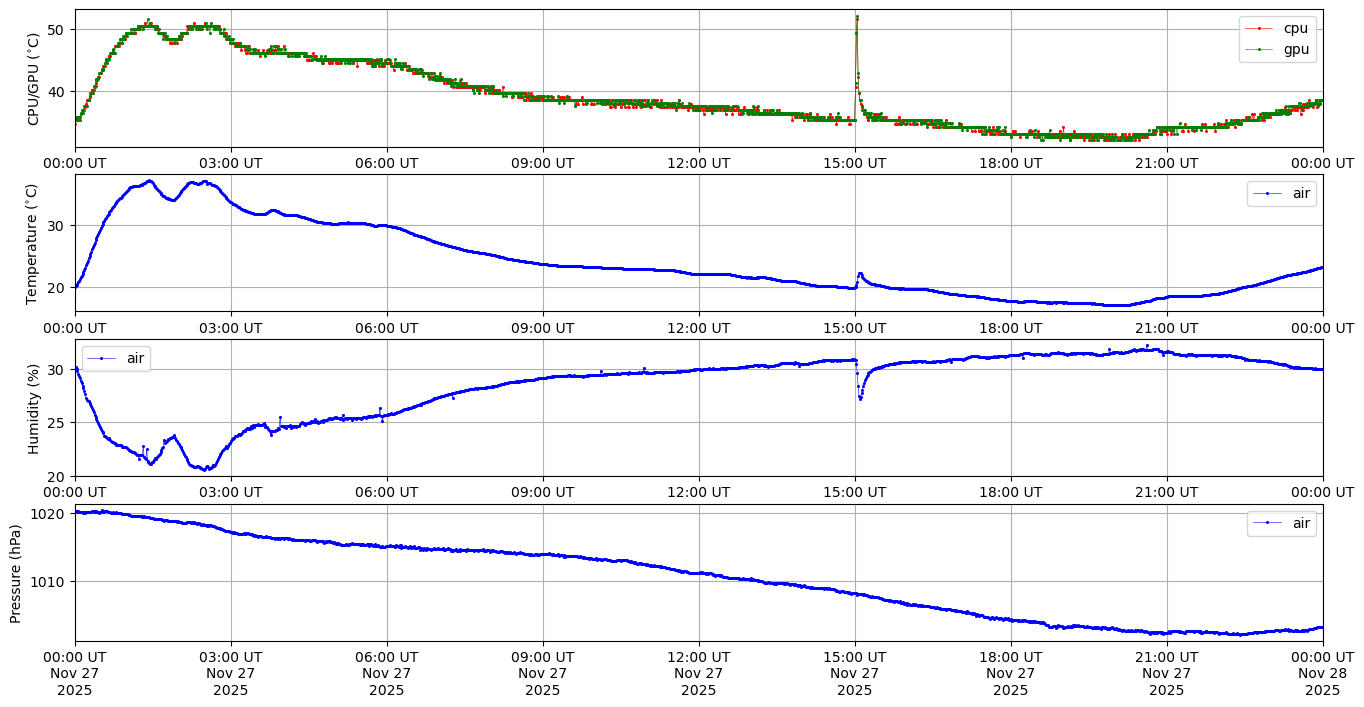Click the Temperature (°C) y-axis label
The image size is (1364, 707).
click(33, 243)
